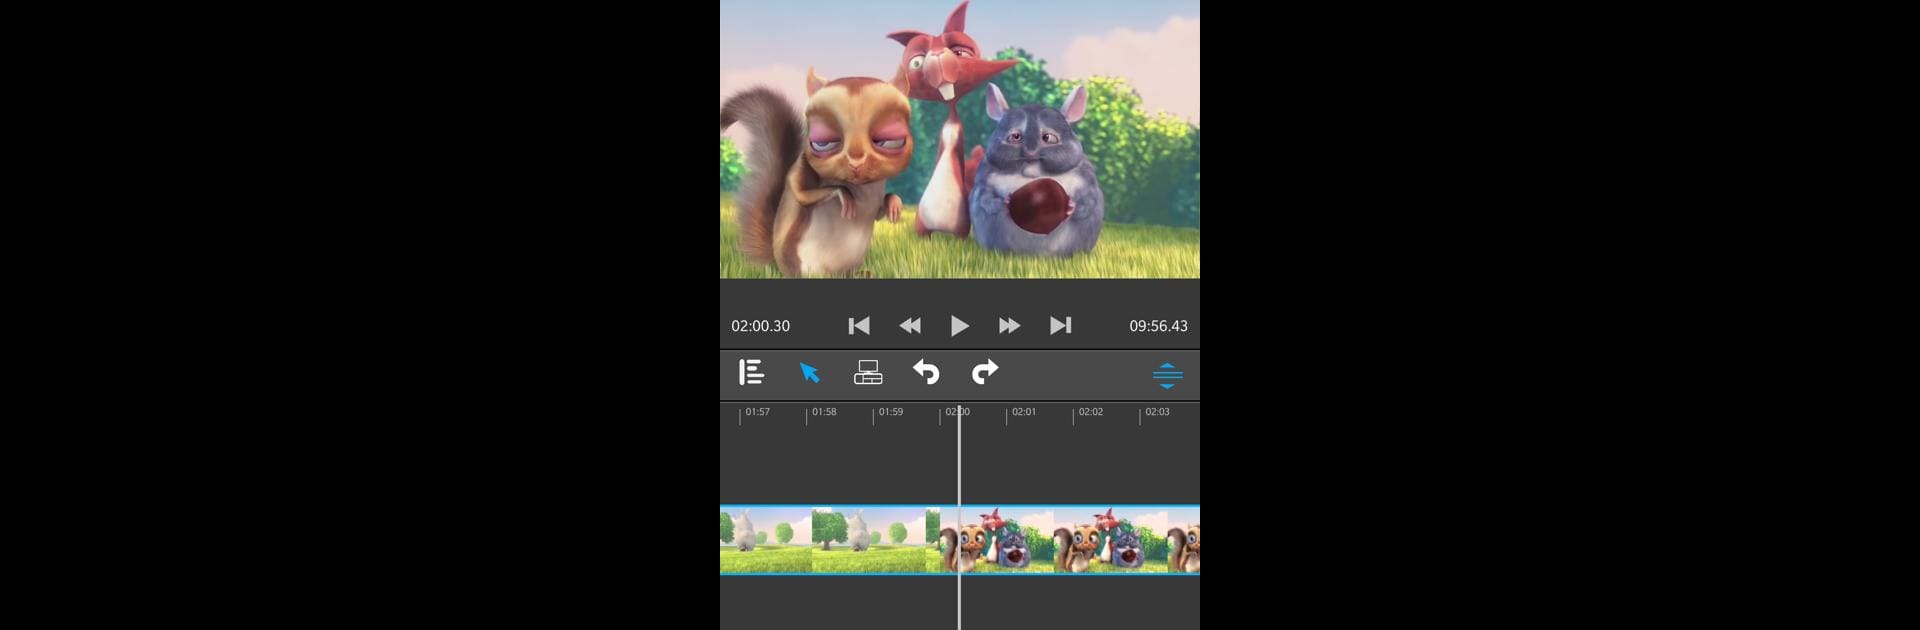Open the track list panel icon
Viewport: 1920px width, 630px height.
pyautogui.click(x=752, y=373)
